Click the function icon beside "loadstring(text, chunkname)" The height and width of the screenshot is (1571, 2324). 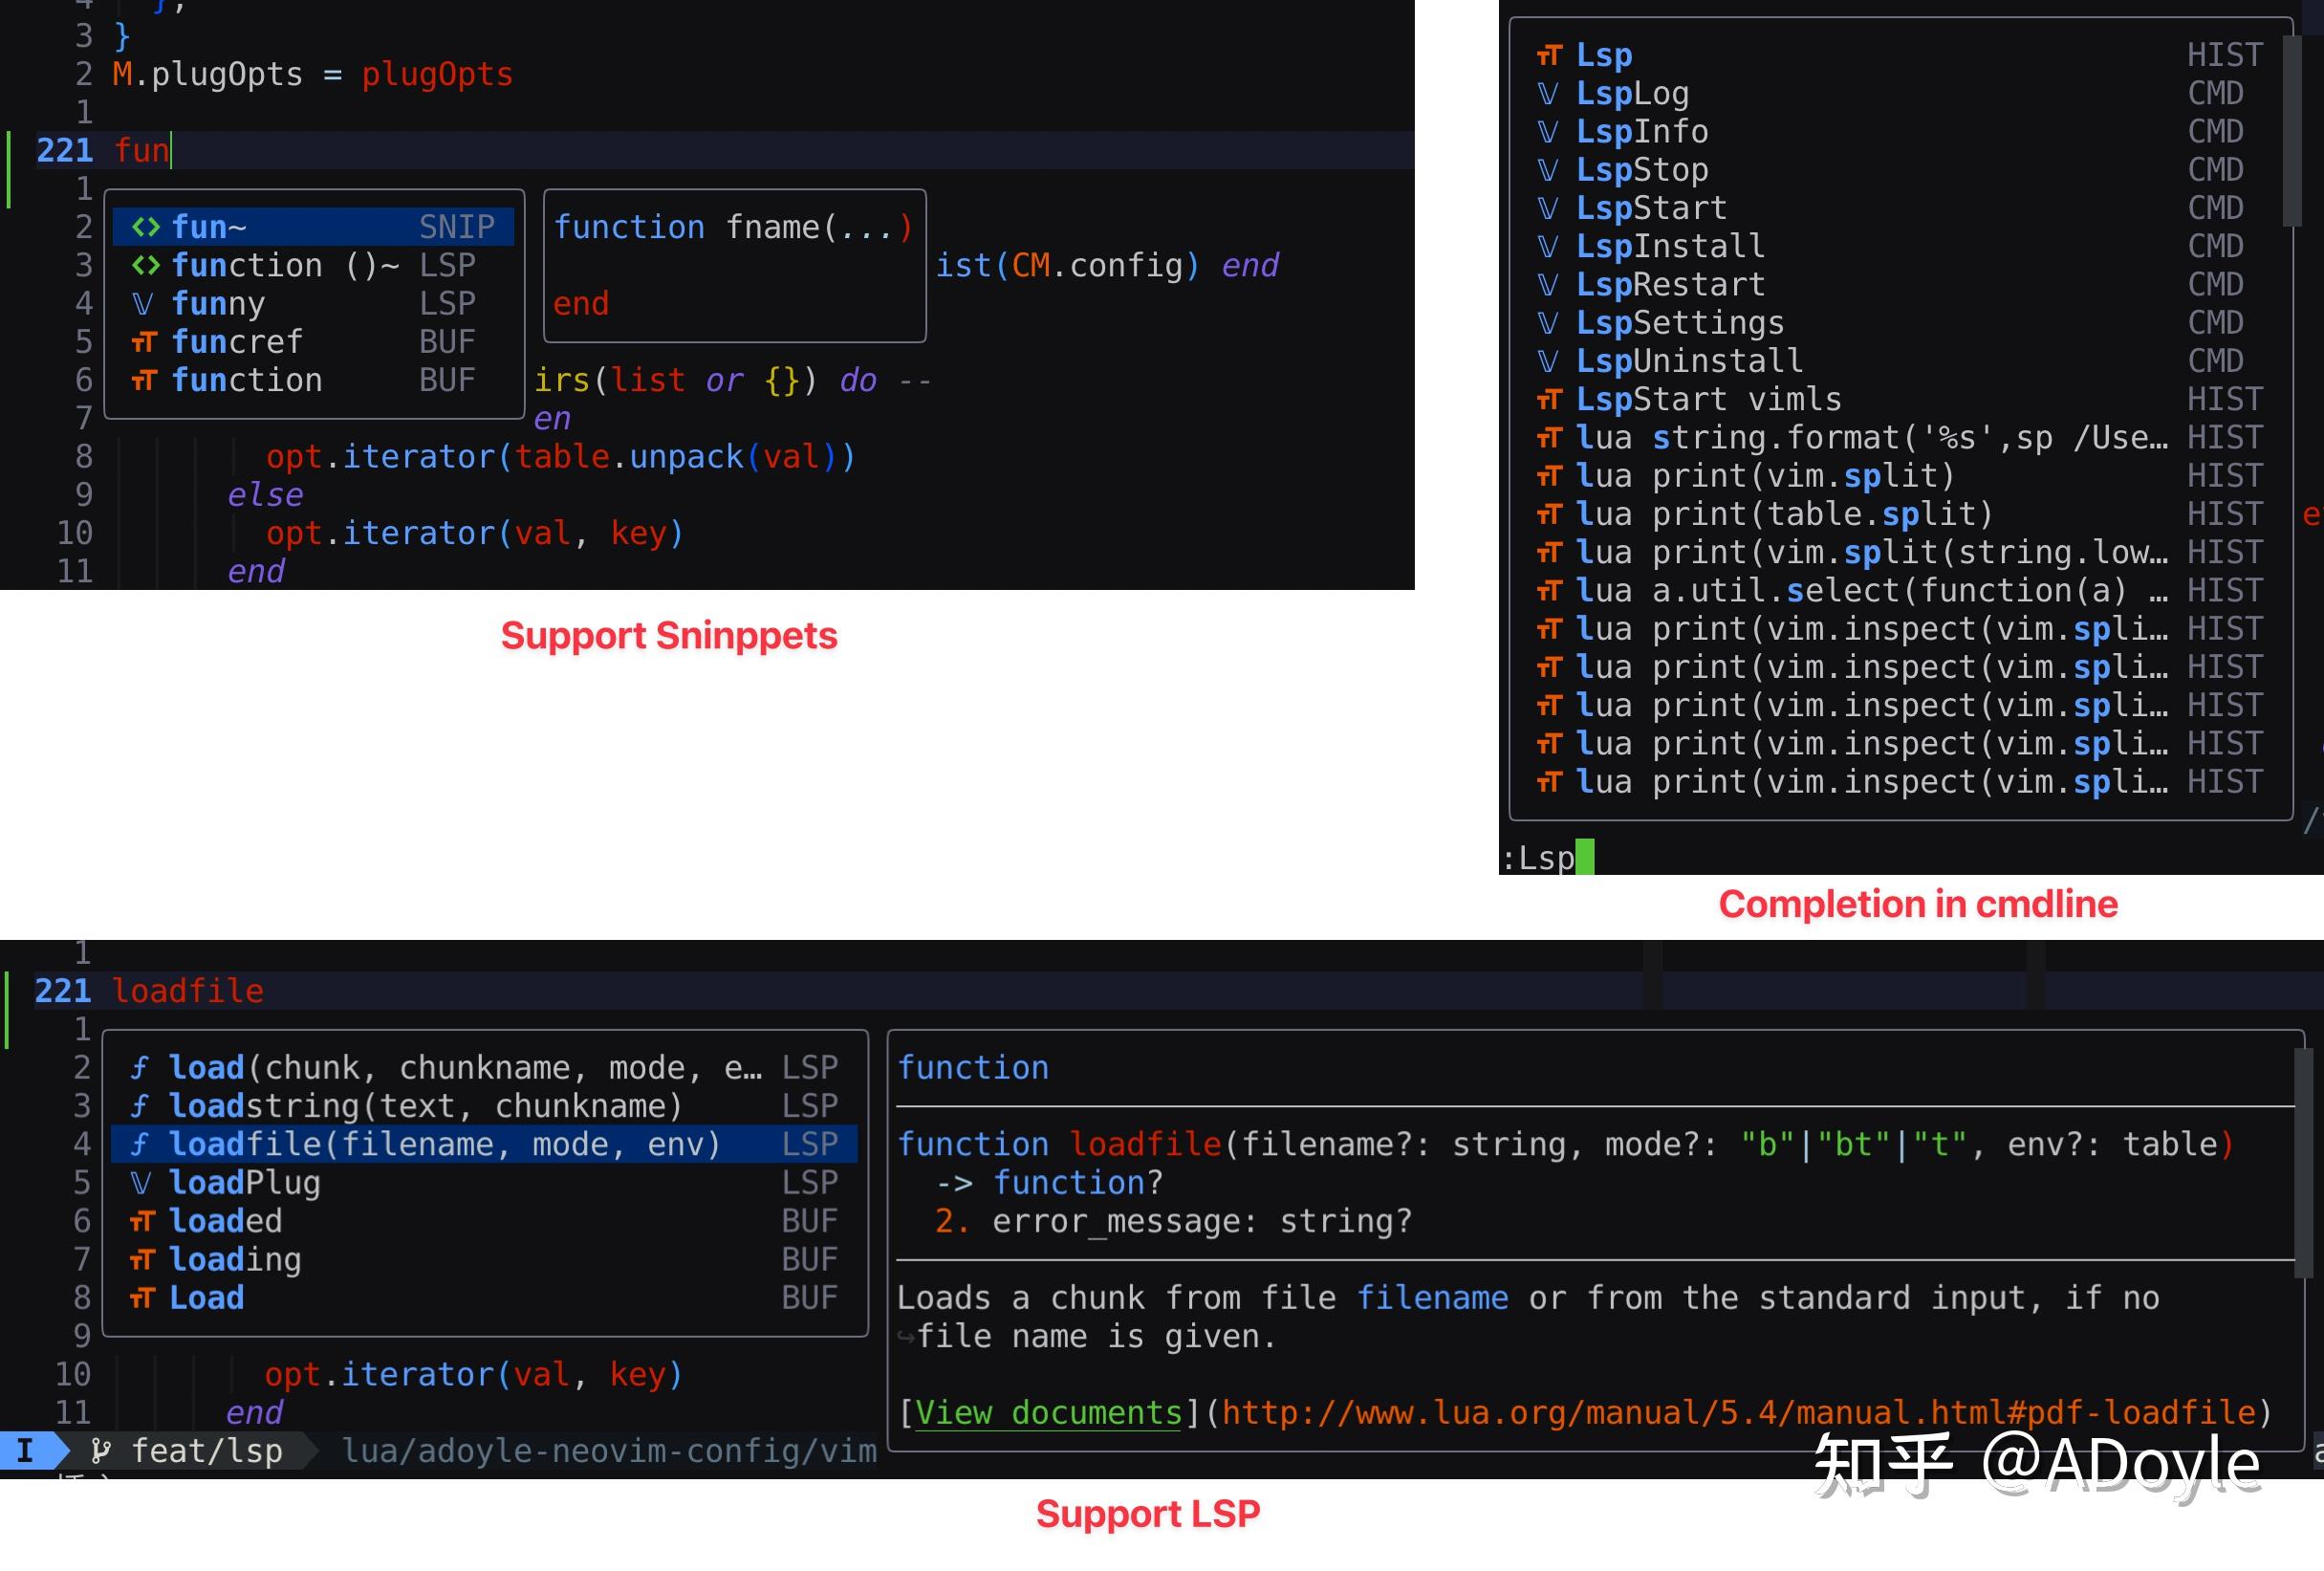pos(141,1105)
